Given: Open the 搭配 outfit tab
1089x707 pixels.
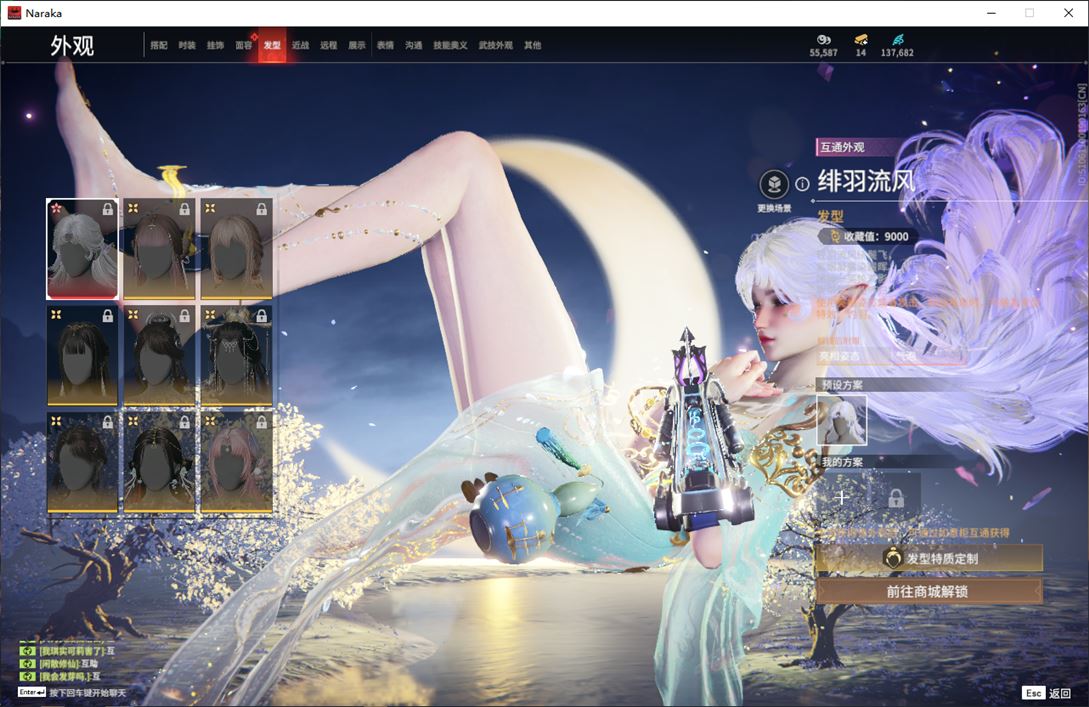Looking at the screenshot, I should (x=159, y=45).
